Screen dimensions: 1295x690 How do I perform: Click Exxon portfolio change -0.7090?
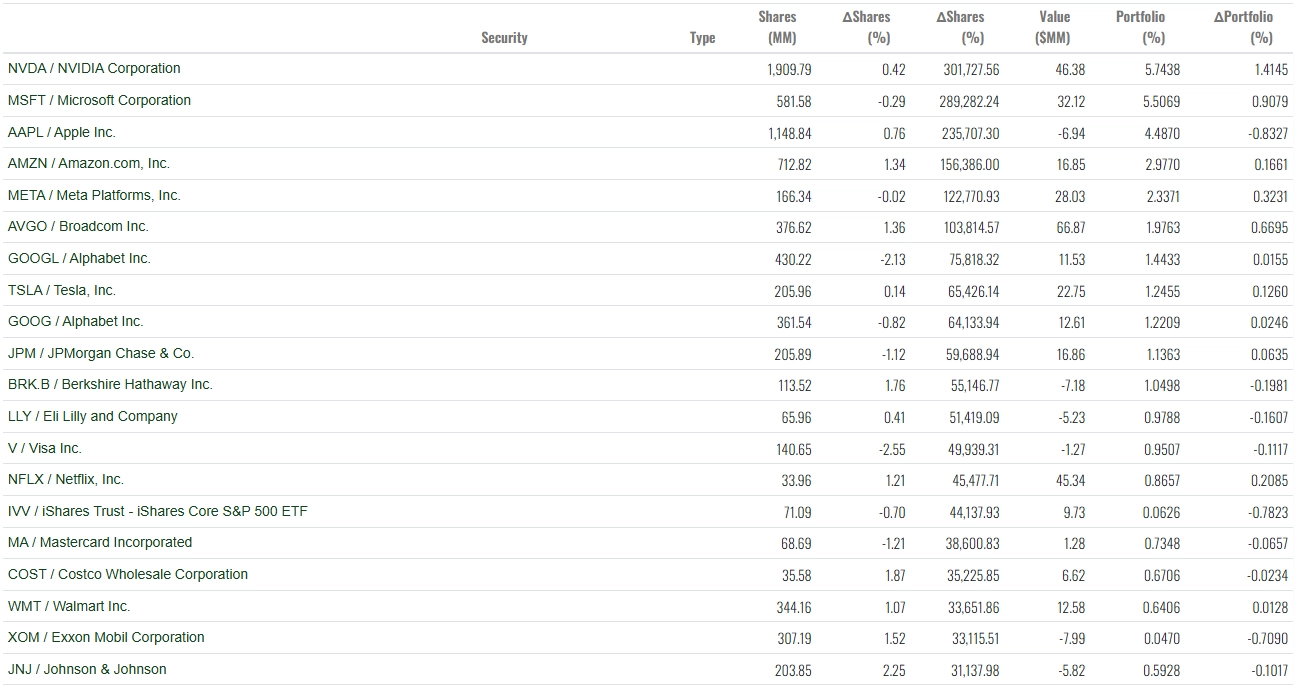point(1270,639)
